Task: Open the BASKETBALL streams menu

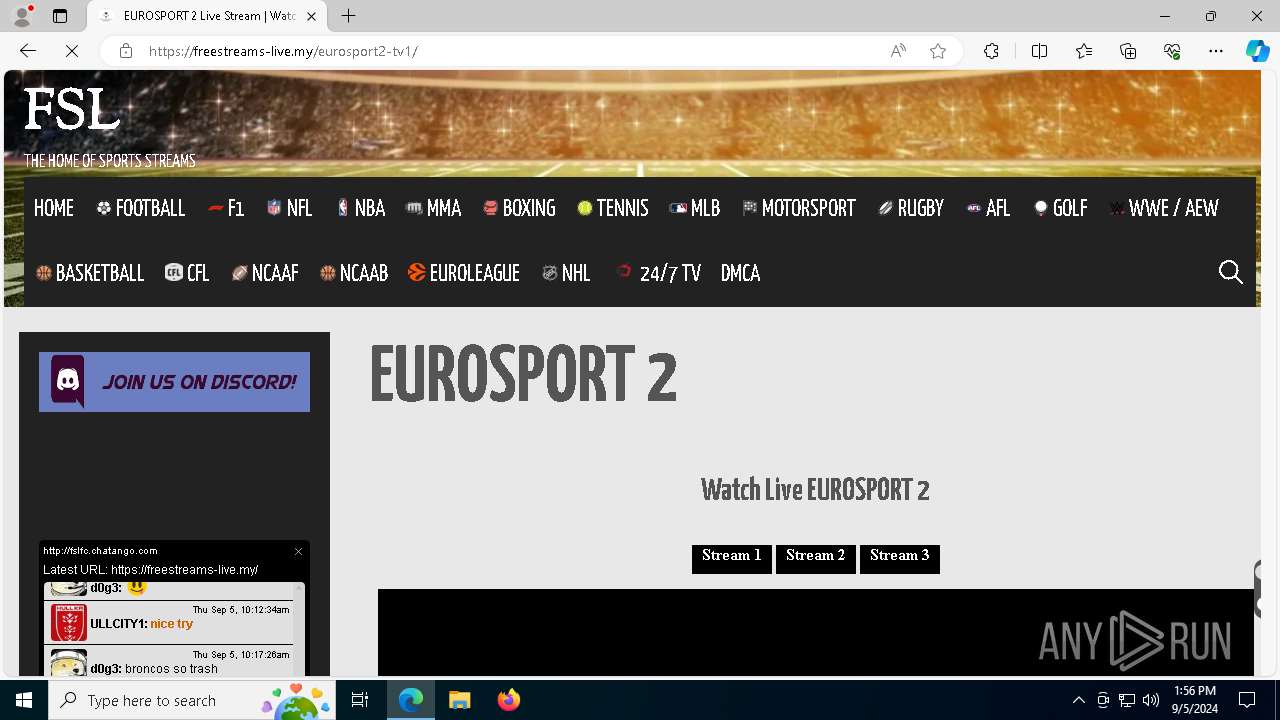Action: click(90, 273)
